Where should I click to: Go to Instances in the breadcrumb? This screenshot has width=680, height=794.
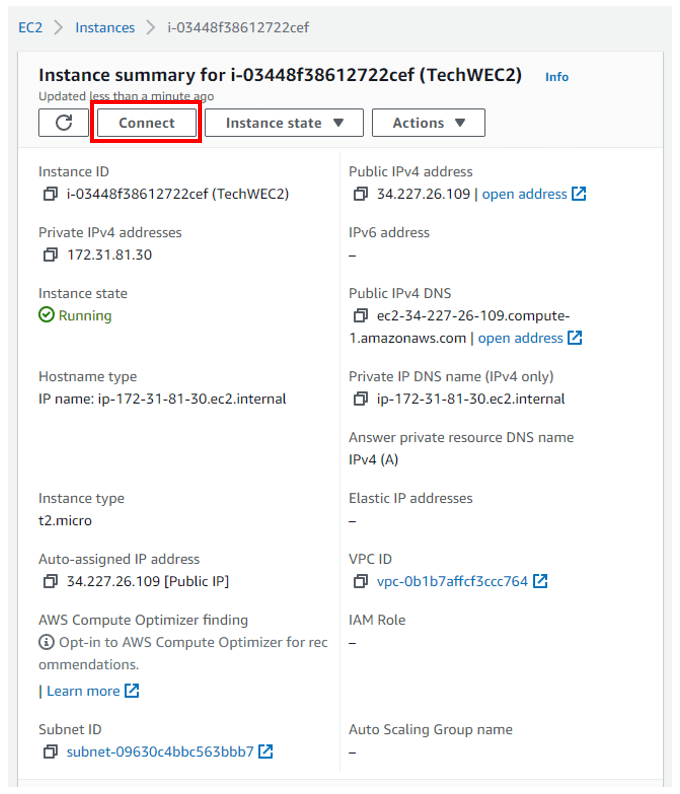[105, 28]
